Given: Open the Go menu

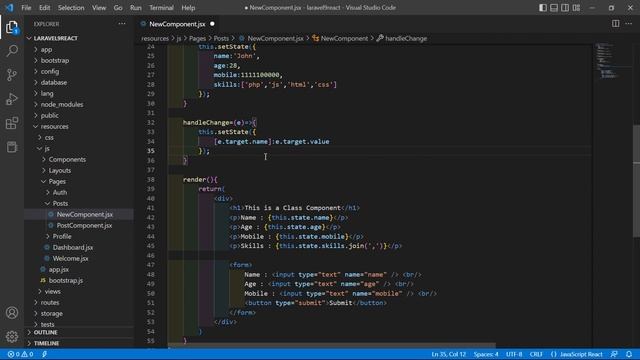Looking at the screenshot, I should (x=118, y=8).
